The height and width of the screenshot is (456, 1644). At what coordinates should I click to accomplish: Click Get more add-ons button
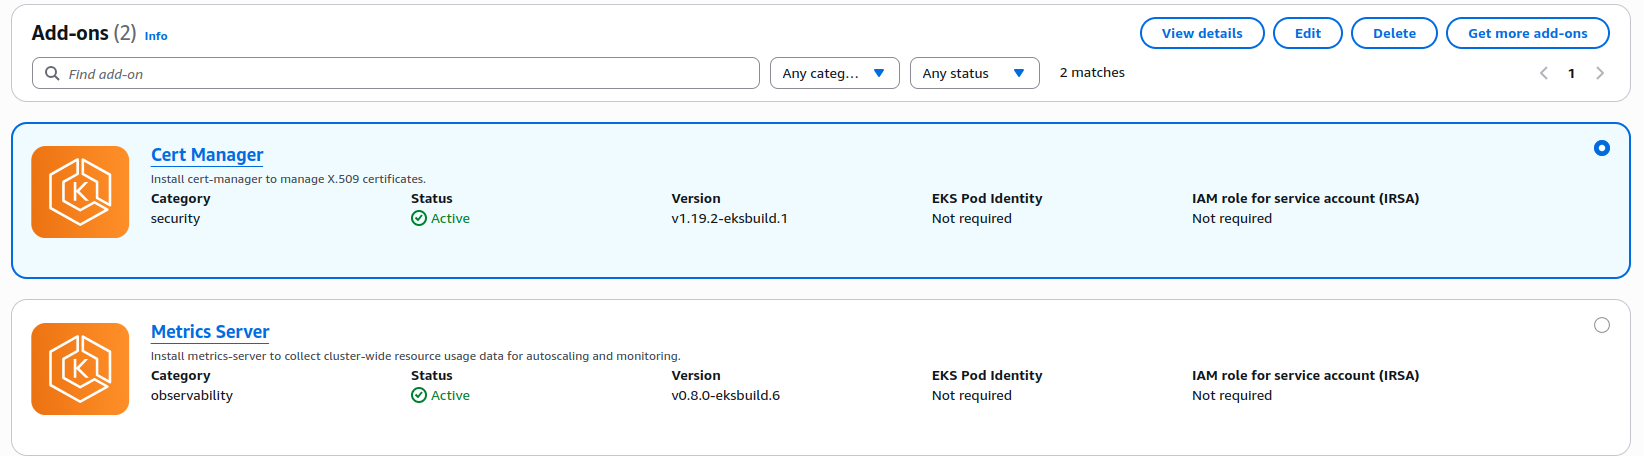tap(1527, 33)
